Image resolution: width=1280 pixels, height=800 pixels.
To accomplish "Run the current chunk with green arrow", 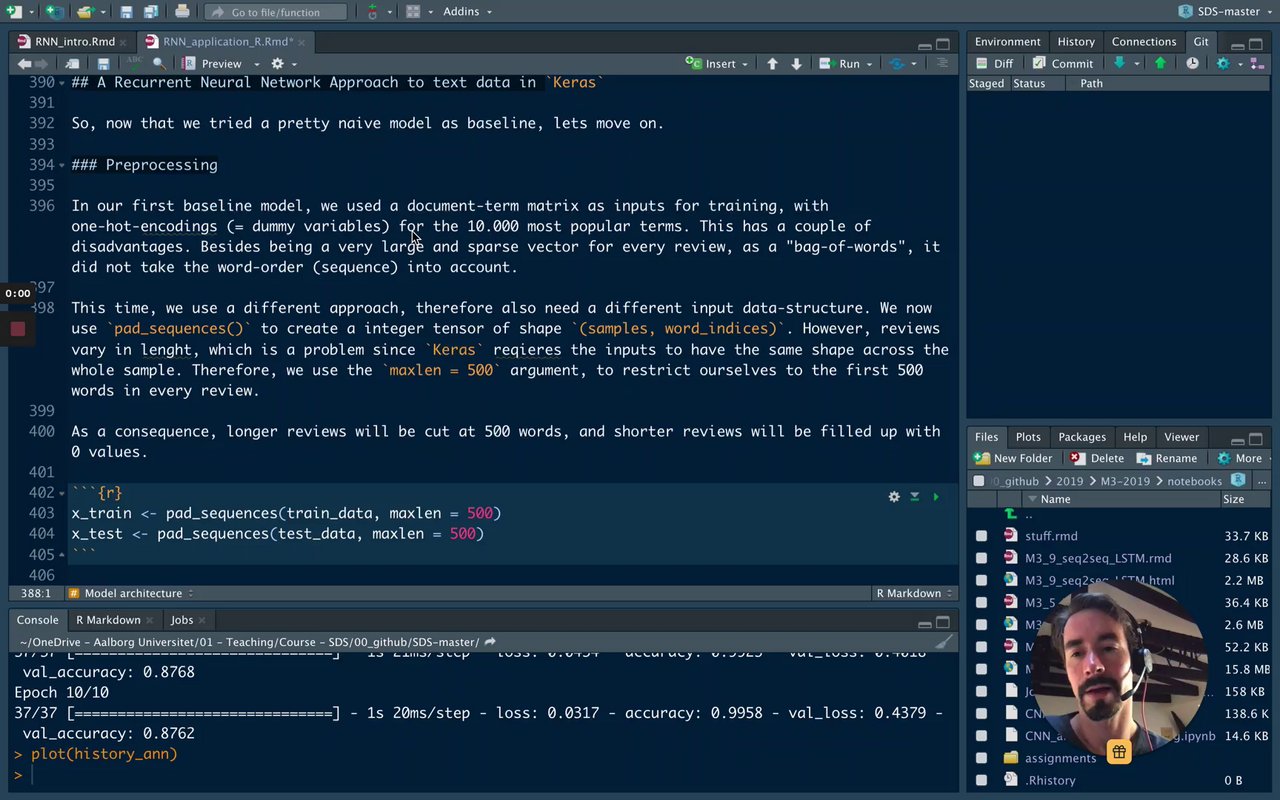I will (x=936, y=497).
